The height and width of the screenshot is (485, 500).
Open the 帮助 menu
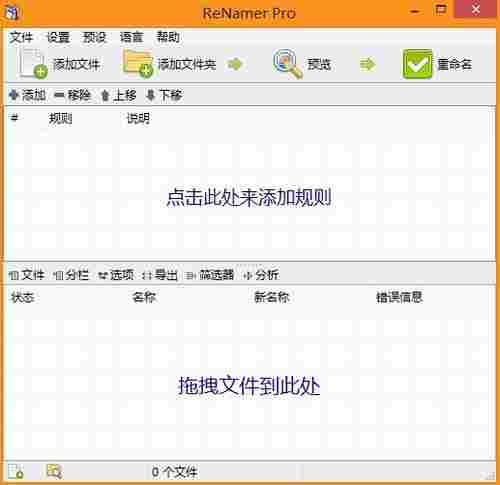click(168, 37)
